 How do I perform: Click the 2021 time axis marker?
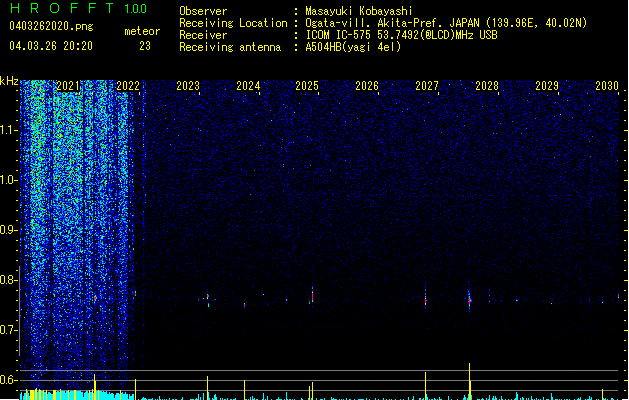point(68,86)
